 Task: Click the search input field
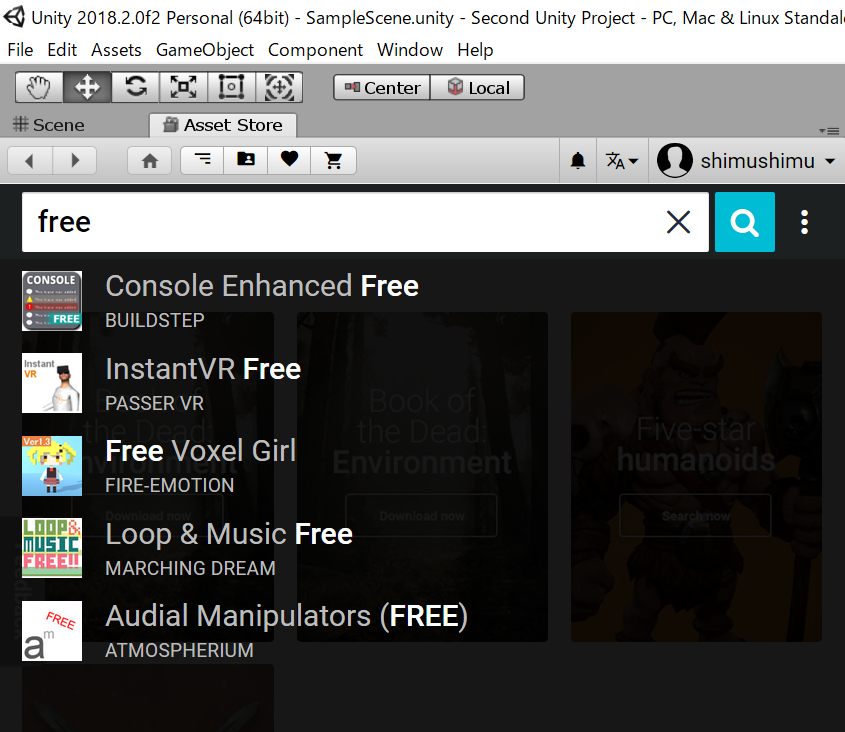click(x=340, y=222)
